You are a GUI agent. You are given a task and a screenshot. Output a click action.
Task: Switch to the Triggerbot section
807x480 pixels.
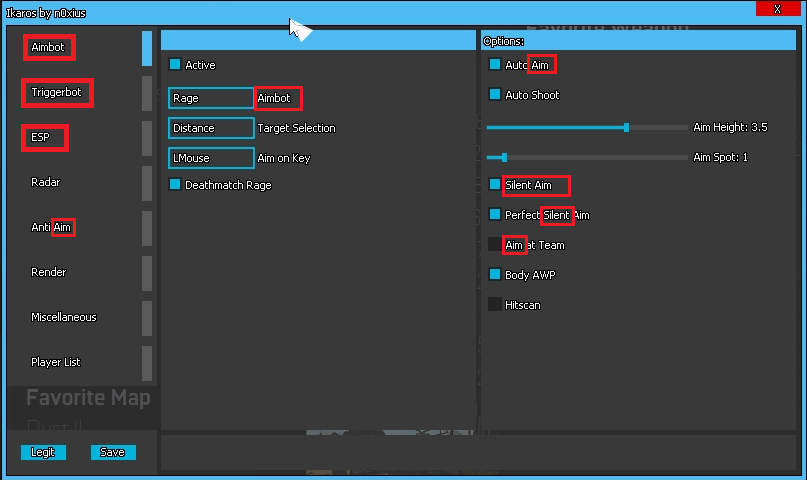click(56, 93)
